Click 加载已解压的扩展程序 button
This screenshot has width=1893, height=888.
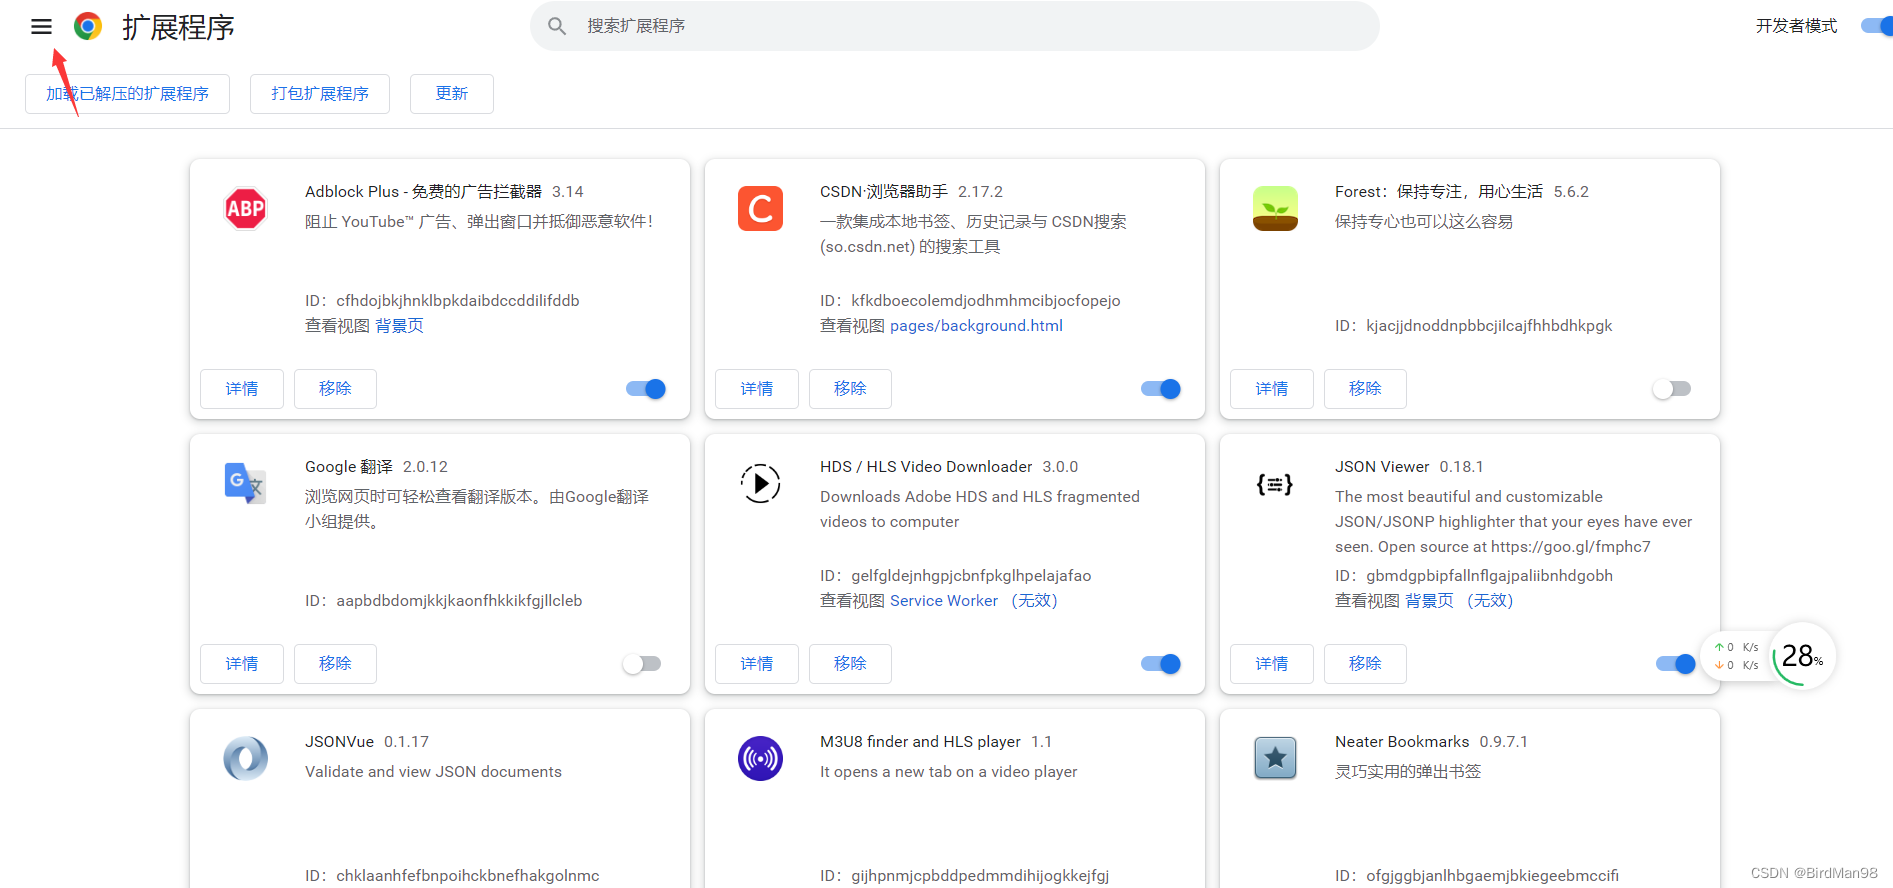click(x=127, y=94)
